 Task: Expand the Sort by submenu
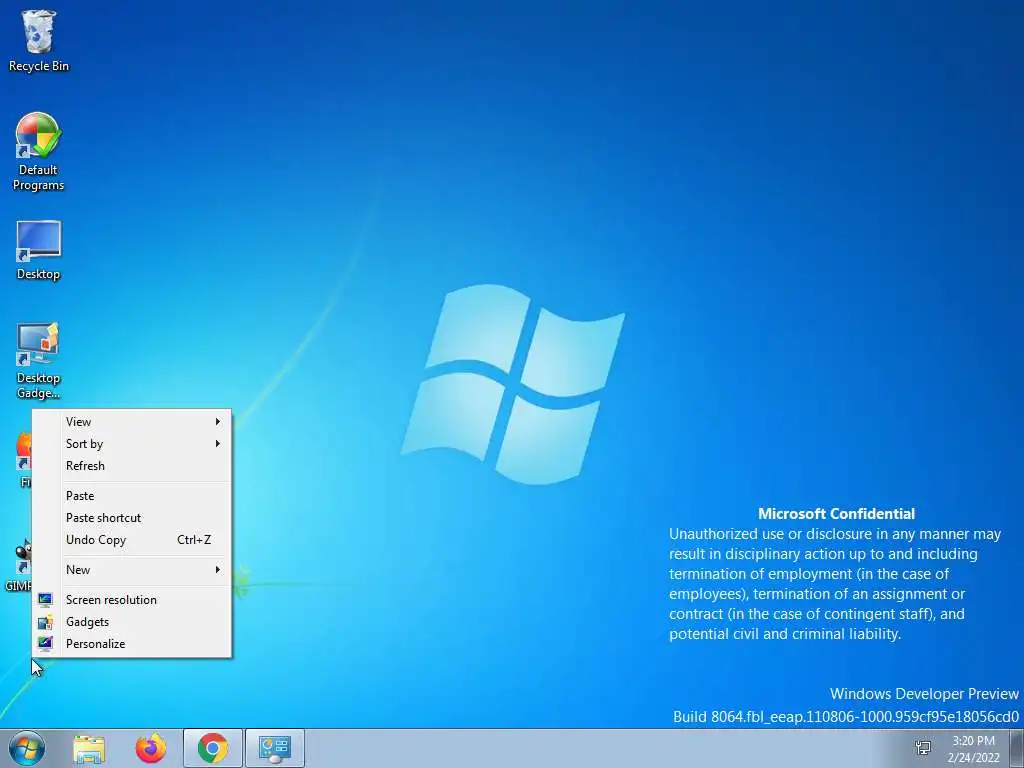point(132,444)
